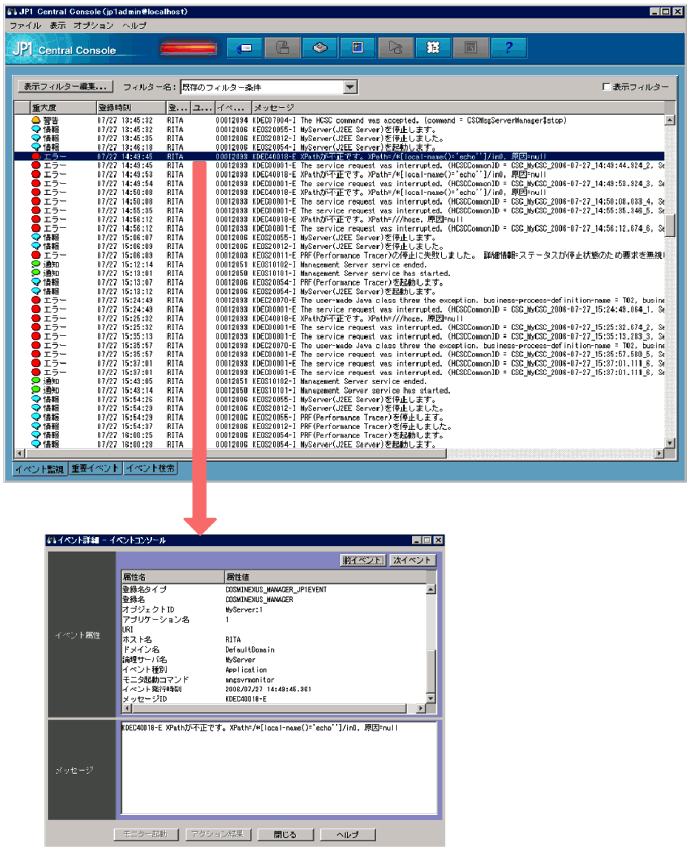Click the info icon of the 15:54:26 row
Screen dimensions: 688x849
point(36,399)
